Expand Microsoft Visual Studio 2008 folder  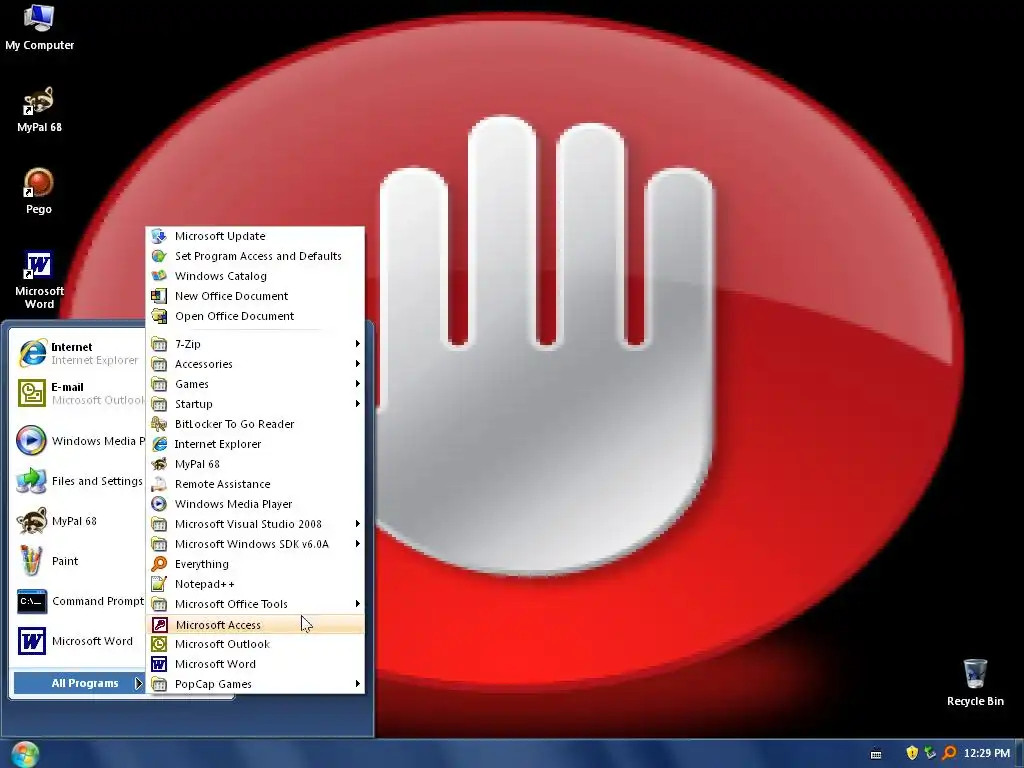click(255, 524)
